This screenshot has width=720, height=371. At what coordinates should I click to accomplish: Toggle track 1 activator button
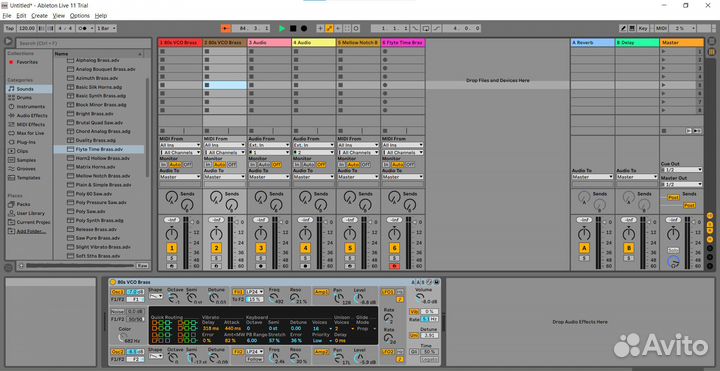172,248
